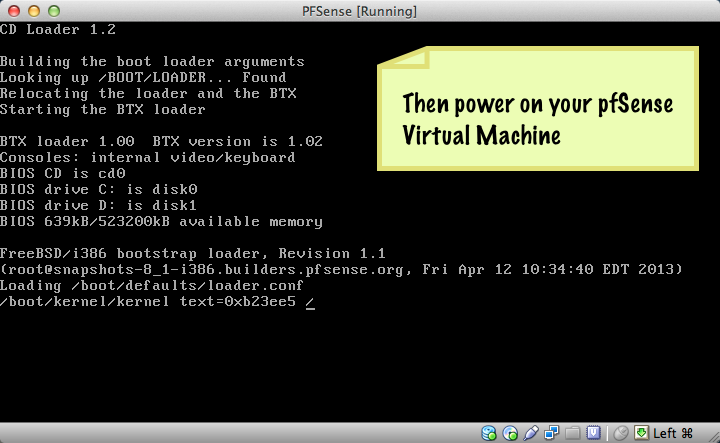Open the network adapters status icon
Viewport: 720px width, 443px height.
(x=551, y=433)
